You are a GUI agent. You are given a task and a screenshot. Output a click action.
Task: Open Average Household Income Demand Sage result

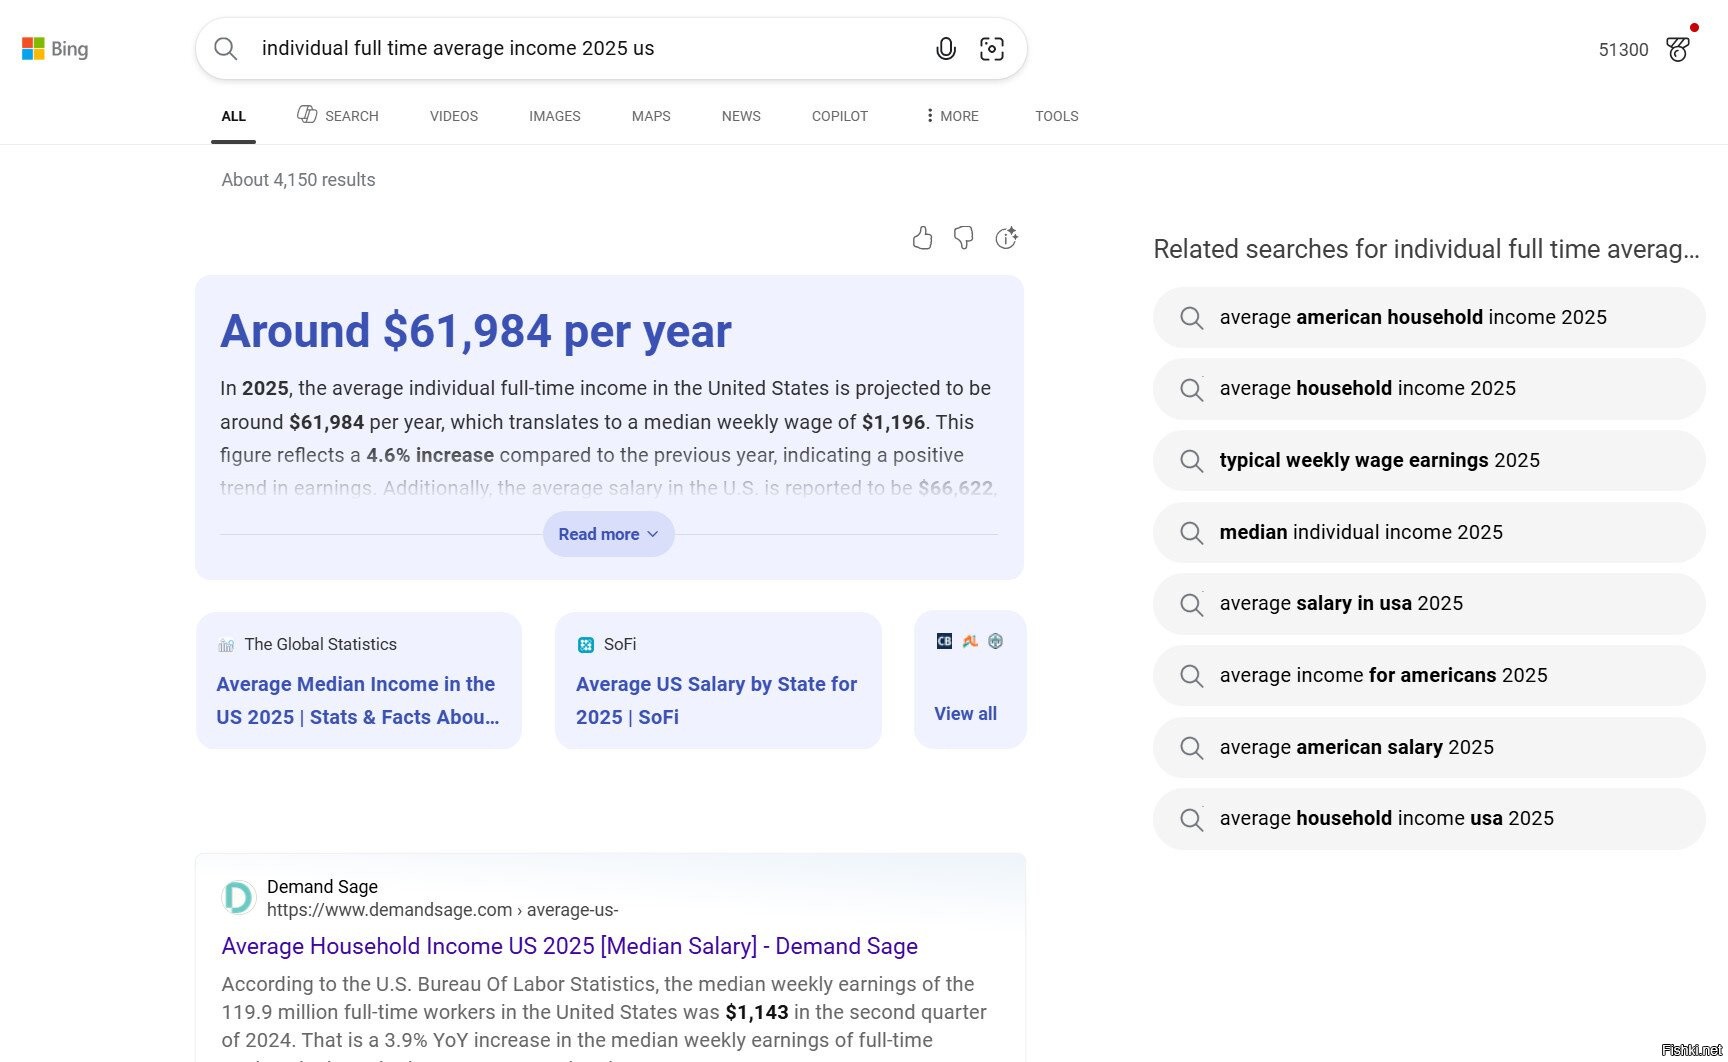(x=569, y=946)
